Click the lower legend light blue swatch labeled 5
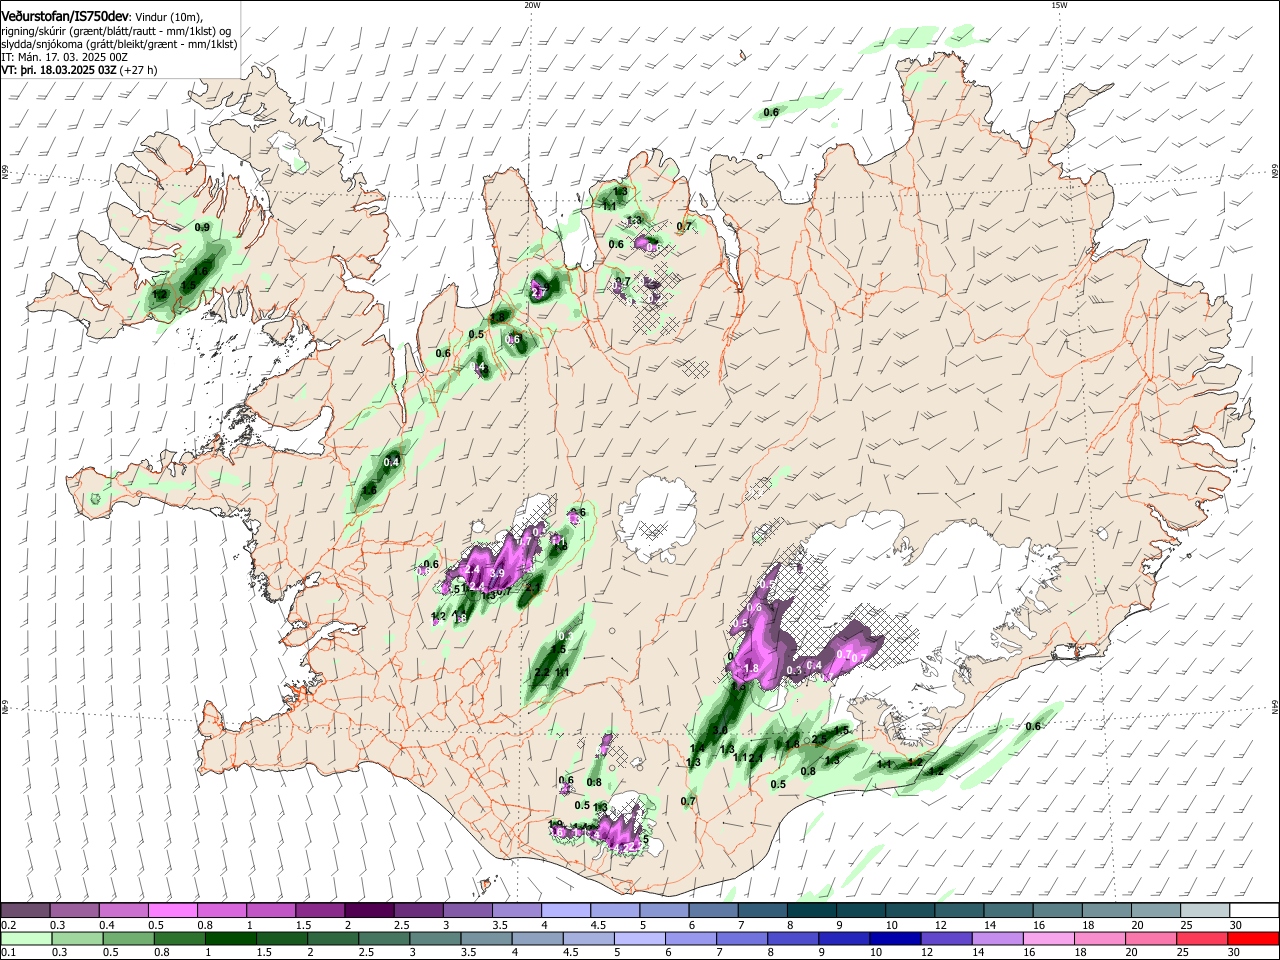The height and width of the screenshot is (960, 1280). (x=639, y=938)
